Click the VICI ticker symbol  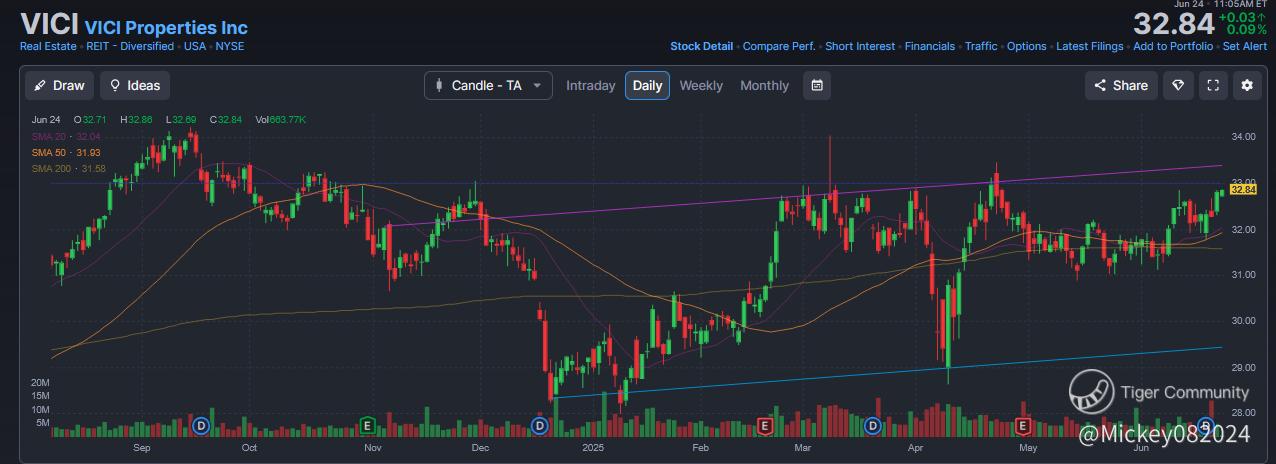[50, 24]
